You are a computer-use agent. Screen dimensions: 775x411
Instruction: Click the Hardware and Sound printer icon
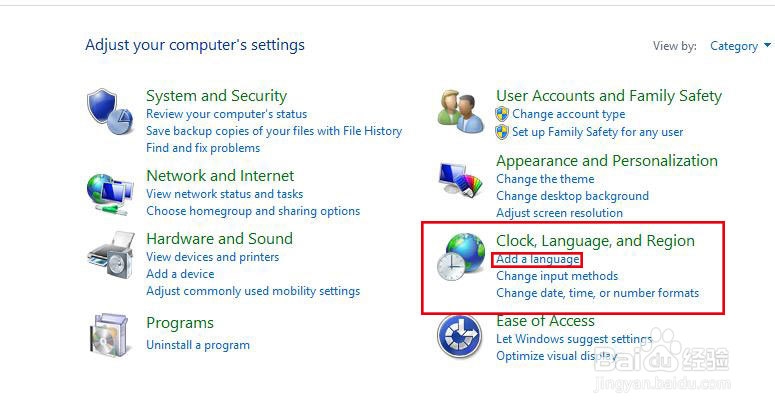pyautogui.click(x=110, y=260)
